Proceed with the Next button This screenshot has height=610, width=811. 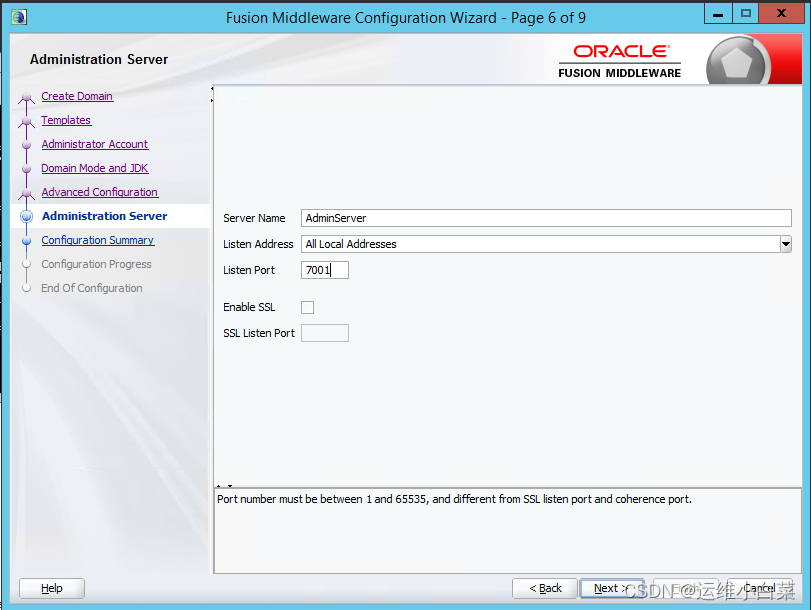[x=612, y=588]
